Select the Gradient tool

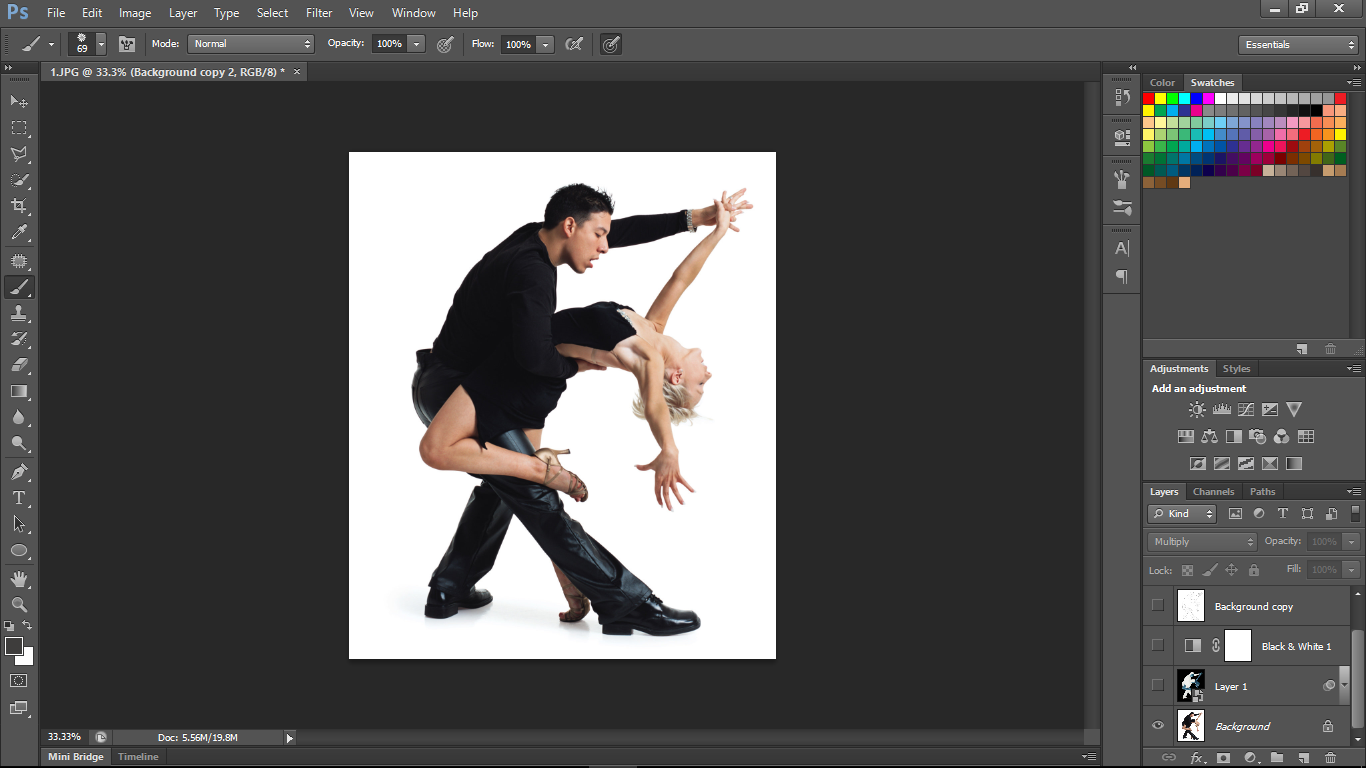19,391
